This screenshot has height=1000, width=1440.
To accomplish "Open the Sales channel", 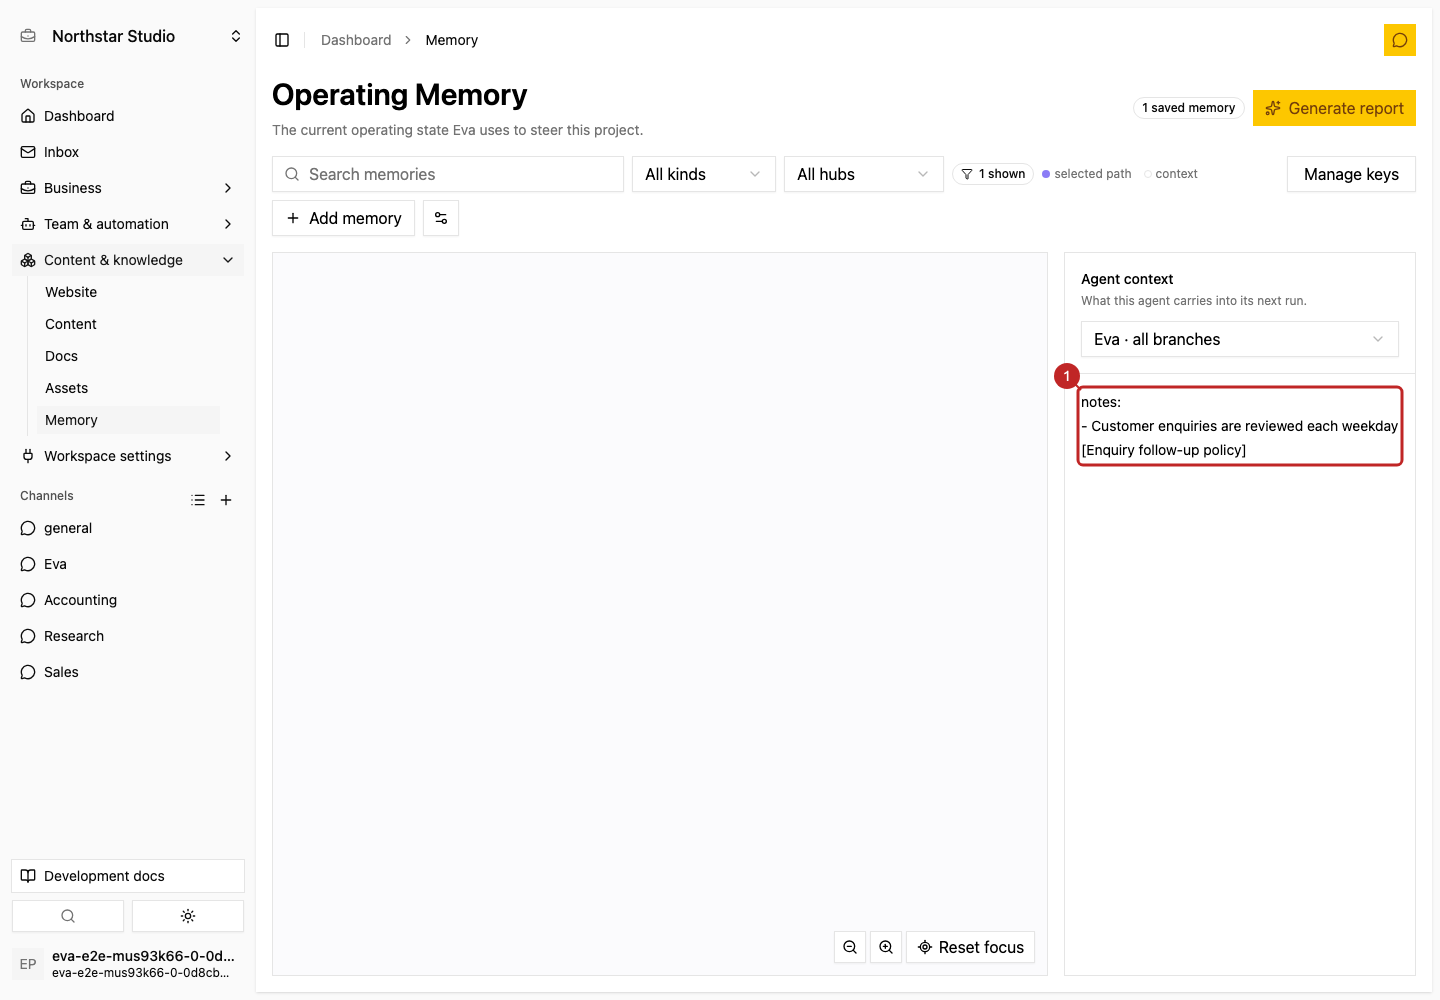I will [x=128, y=672].
